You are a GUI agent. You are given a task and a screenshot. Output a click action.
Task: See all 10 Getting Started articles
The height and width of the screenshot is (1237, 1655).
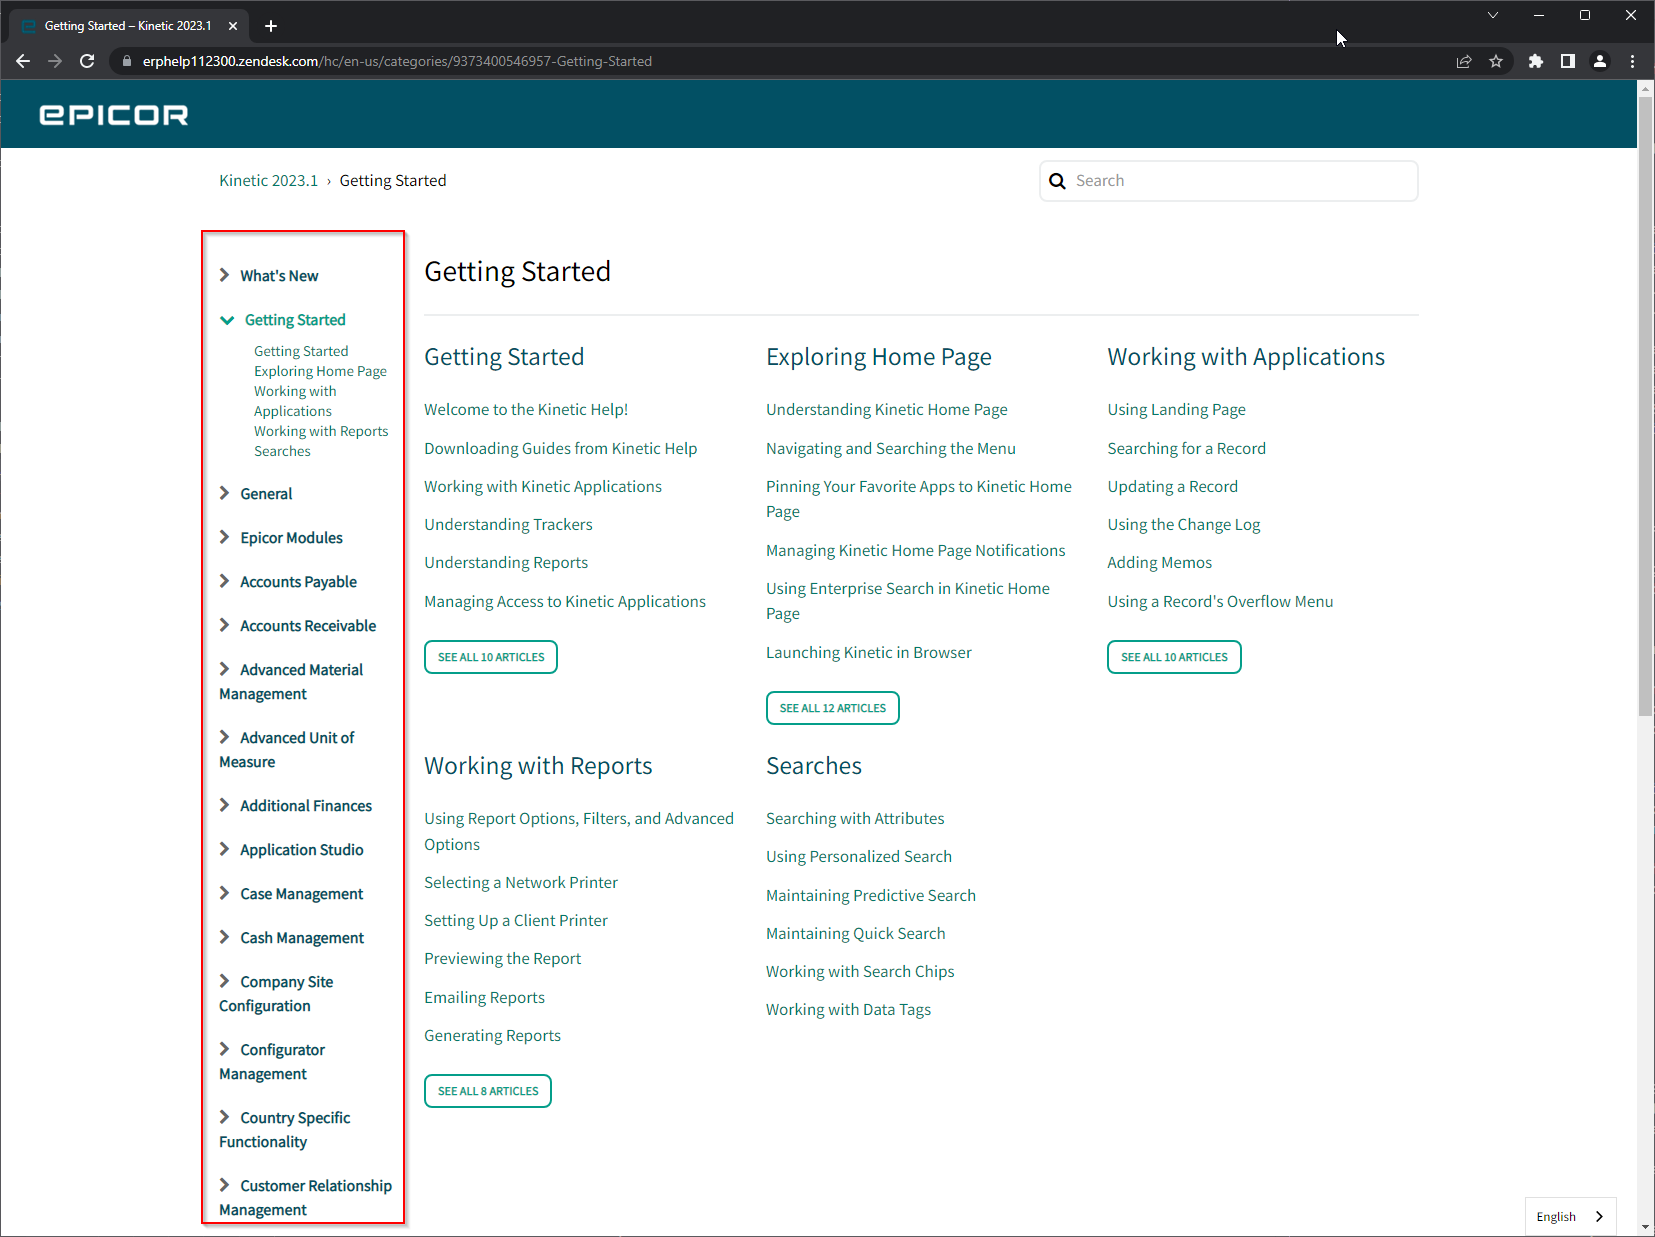click(x=491, y=657)
